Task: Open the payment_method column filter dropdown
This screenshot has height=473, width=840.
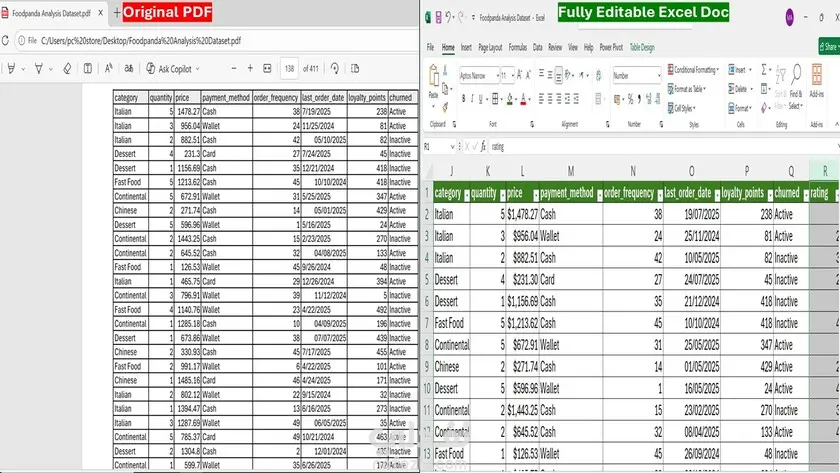Action: [599, 196]
